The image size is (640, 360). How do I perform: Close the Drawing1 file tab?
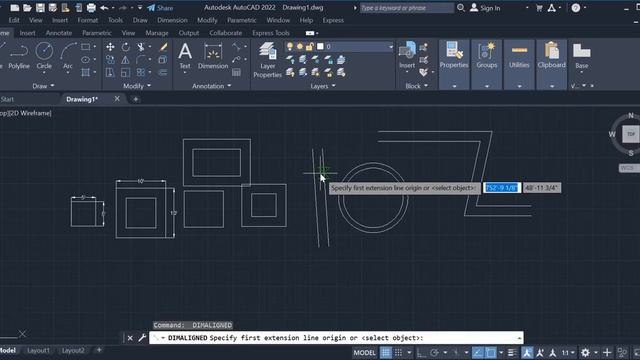coord(117,99)
